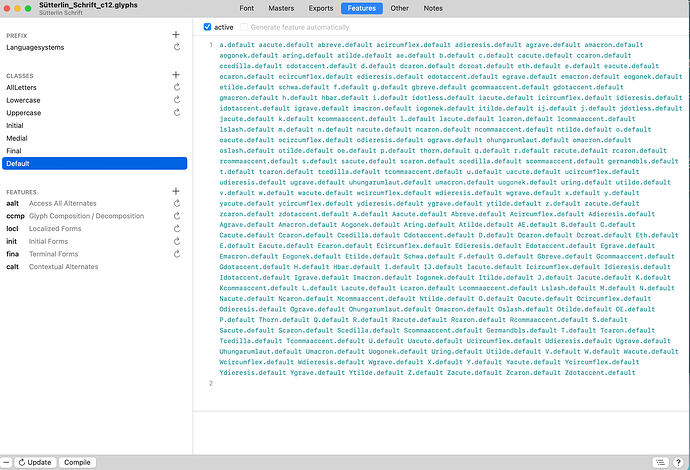Add a new prefix with plus icon
Viewport: 690px width, 470px height.
(176, 35)
